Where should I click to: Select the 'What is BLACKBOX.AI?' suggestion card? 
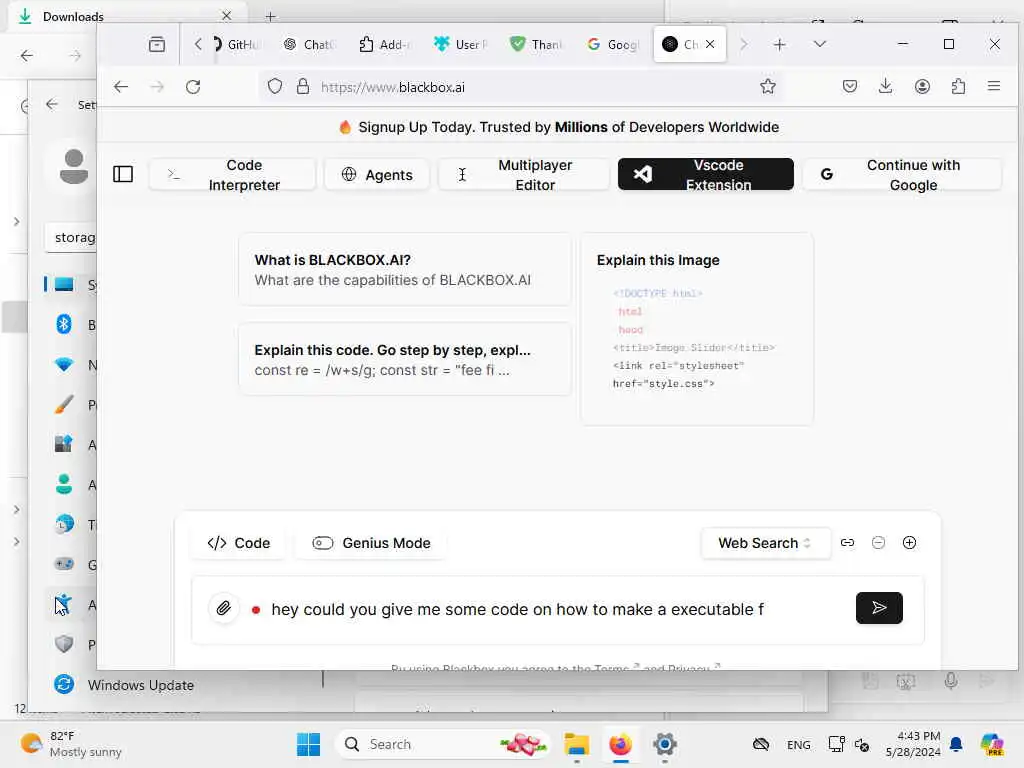[405, 270]
